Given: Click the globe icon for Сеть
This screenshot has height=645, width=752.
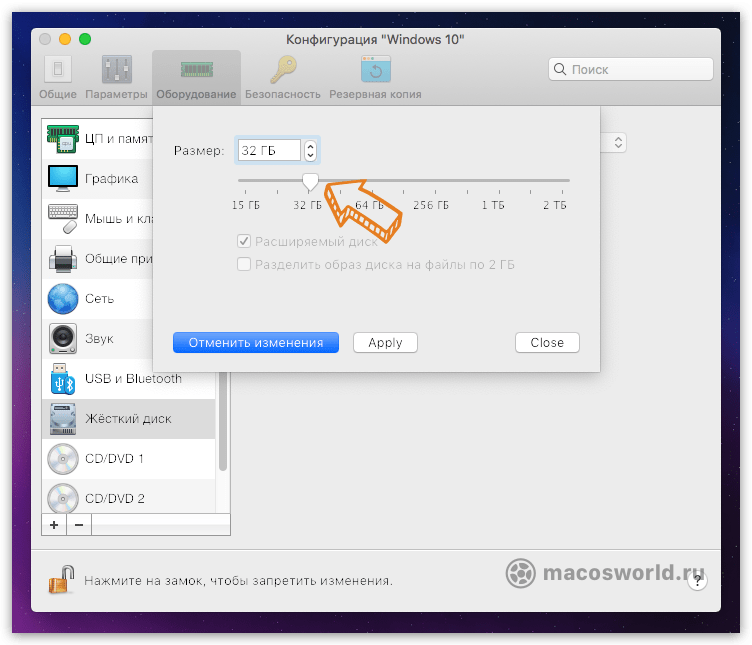Looking at the screenshot, I should 63,299.
